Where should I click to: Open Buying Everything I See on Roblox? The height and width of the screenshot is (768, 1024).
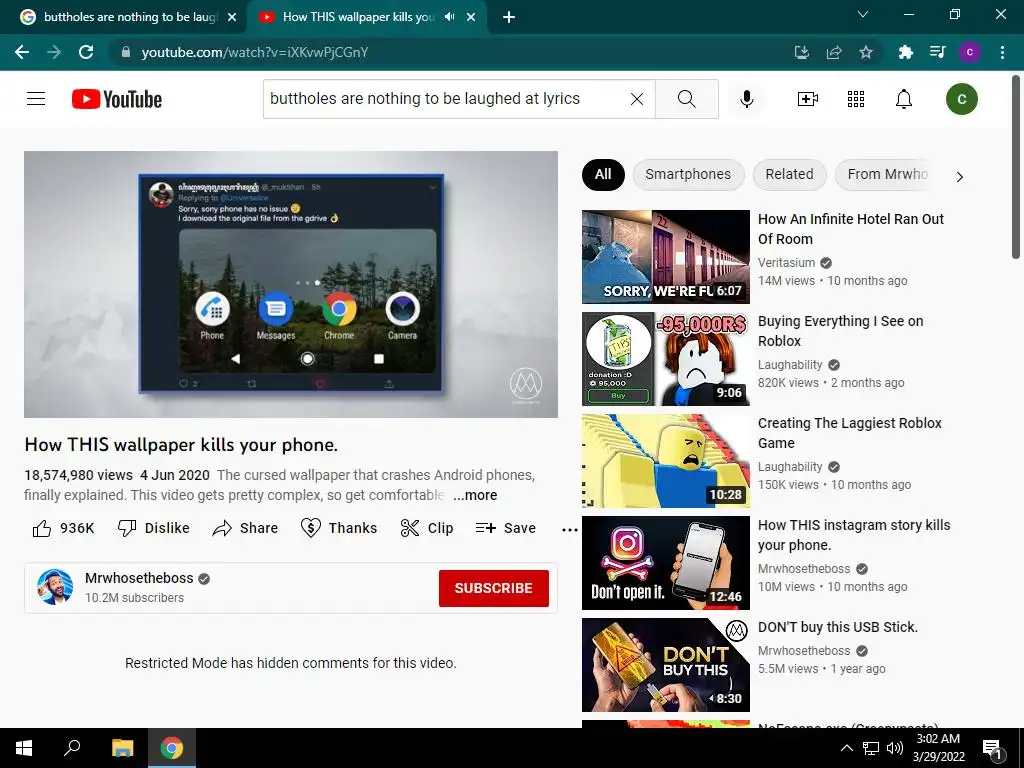[840, 330]
